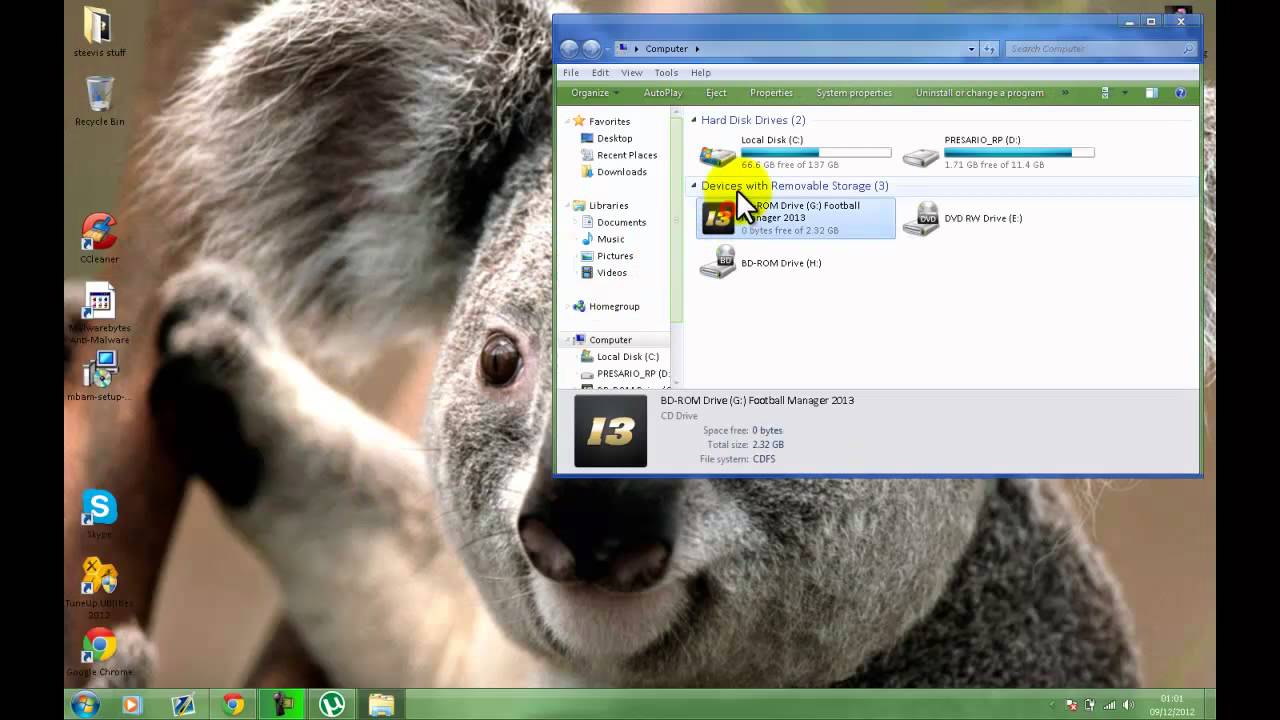This screenshot has width=1280, height=720.
Task: Toggle the preview pane icon in toolbar
Action: click(1151, 93)
